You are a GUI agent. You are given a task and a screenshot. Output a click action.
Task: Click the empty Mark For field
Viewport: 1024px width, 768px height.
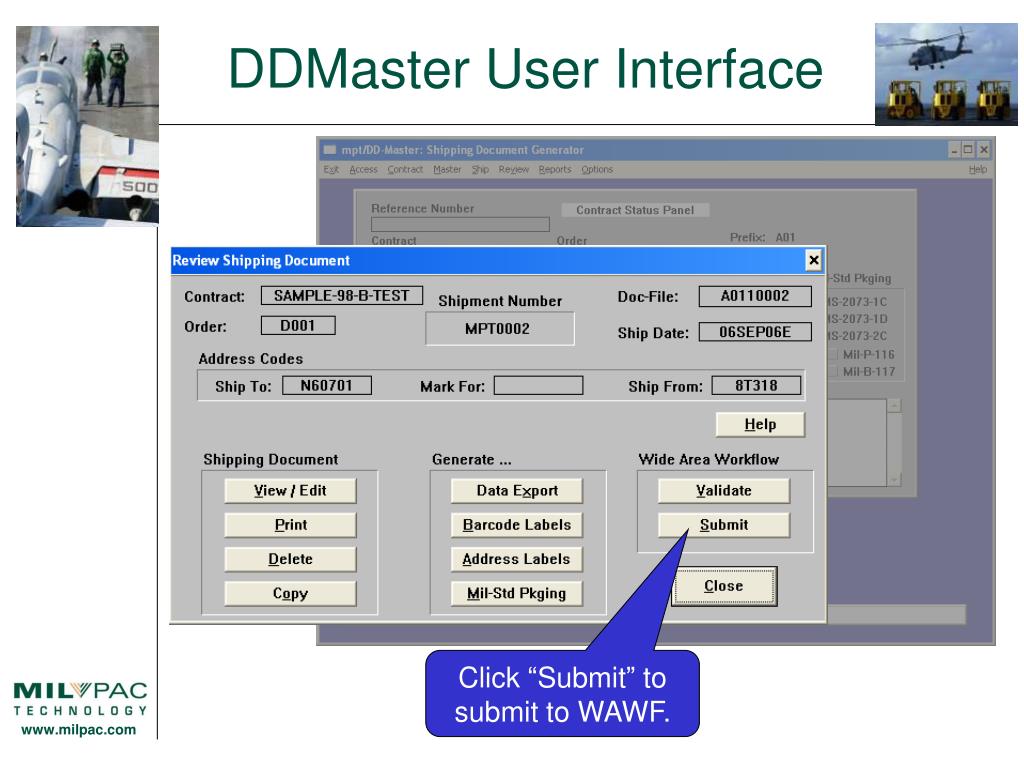point(538,385)
